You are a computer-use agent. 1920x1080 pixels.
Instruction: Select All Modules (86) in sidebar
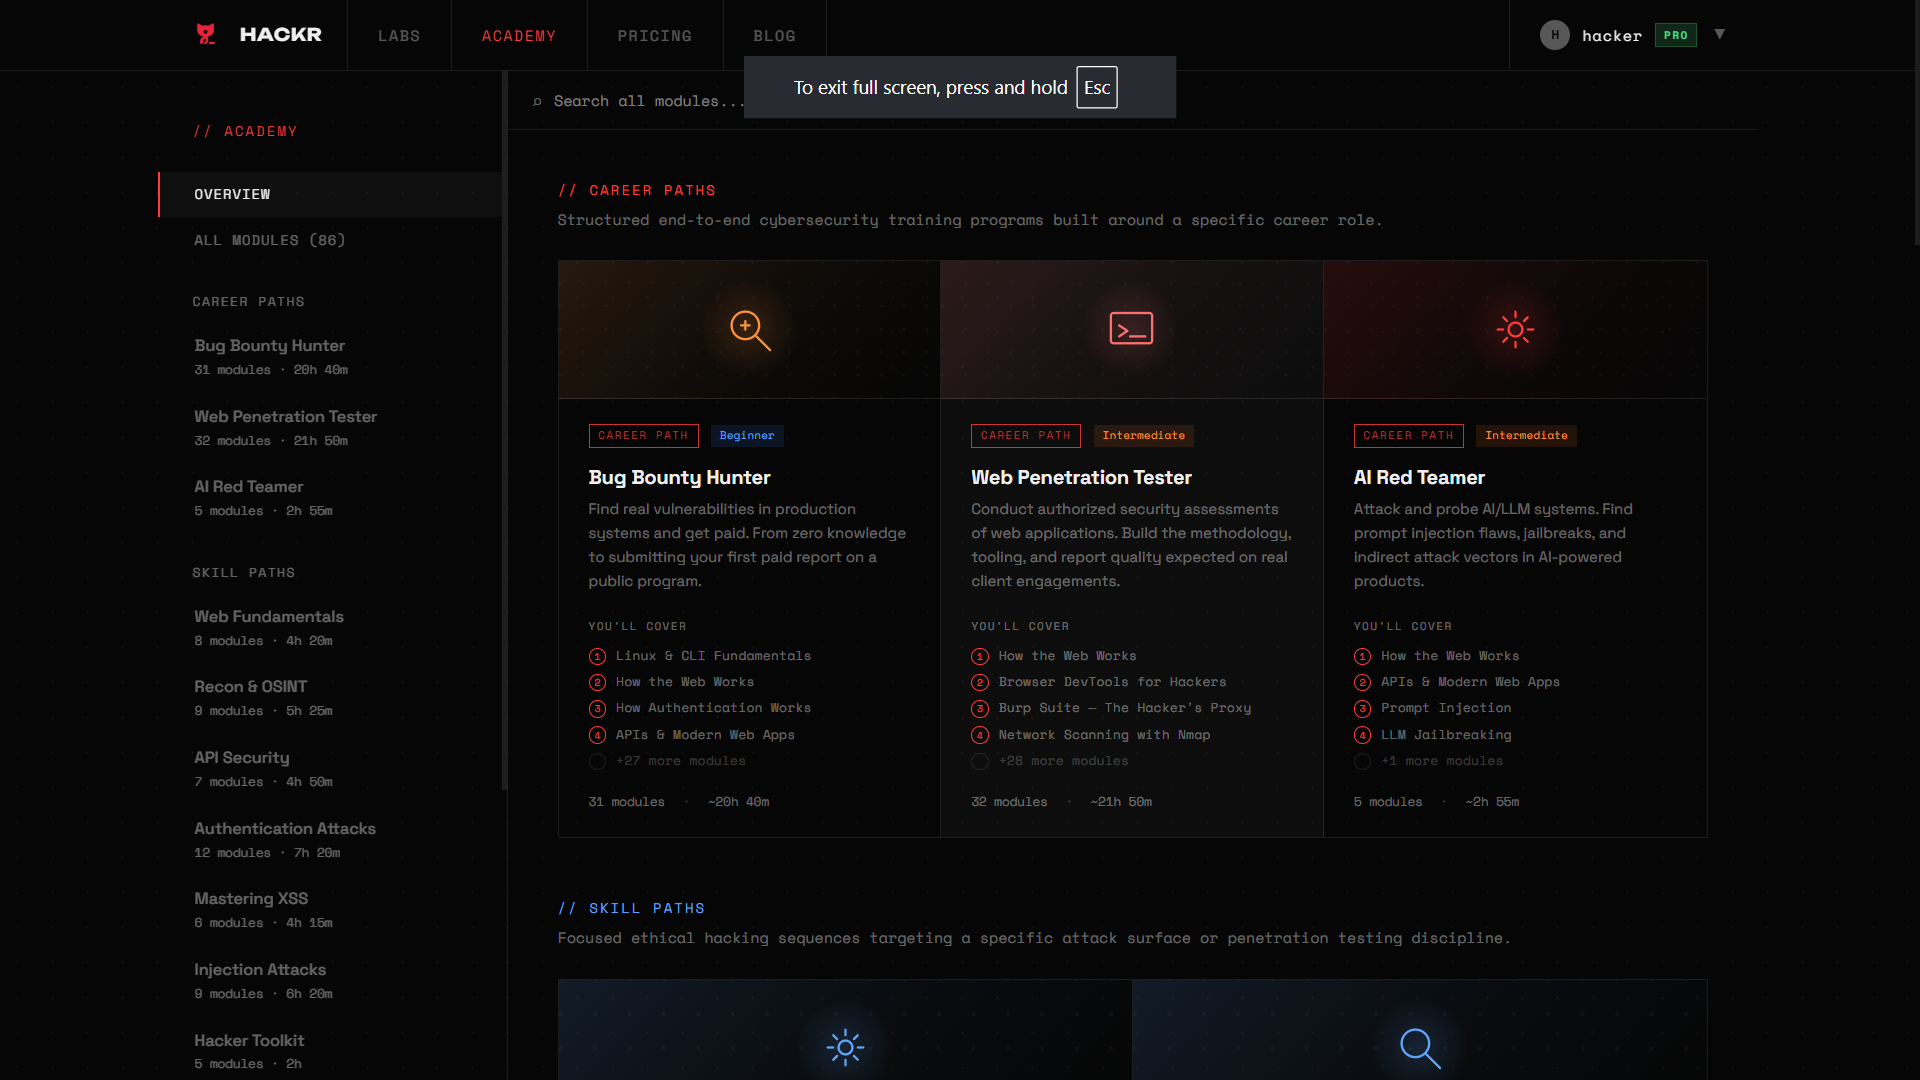[x=269, y=240]
